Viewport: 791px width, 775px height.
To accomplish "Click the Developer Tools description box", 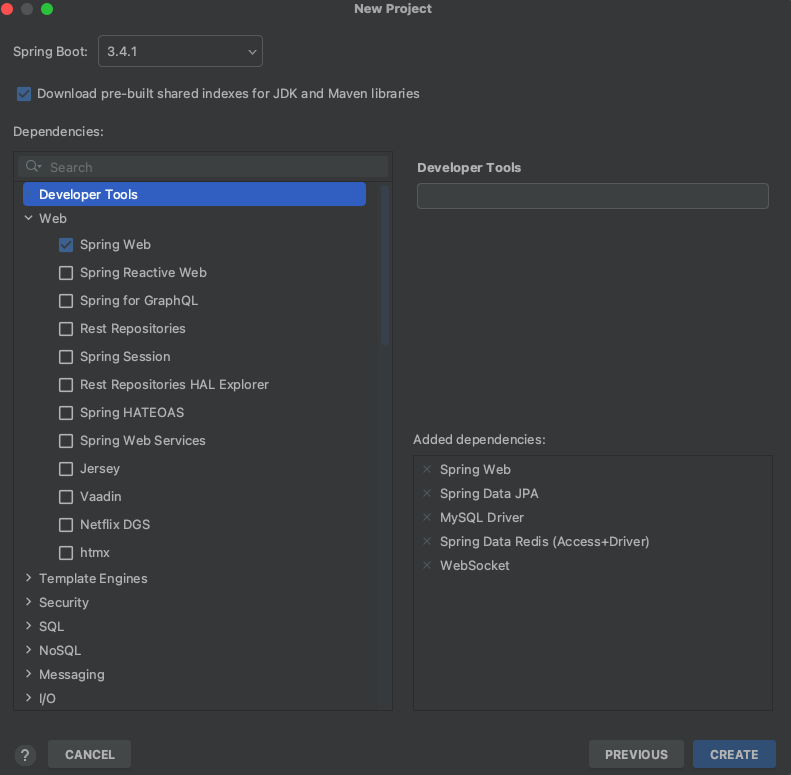I will click(x=593, y=196).
